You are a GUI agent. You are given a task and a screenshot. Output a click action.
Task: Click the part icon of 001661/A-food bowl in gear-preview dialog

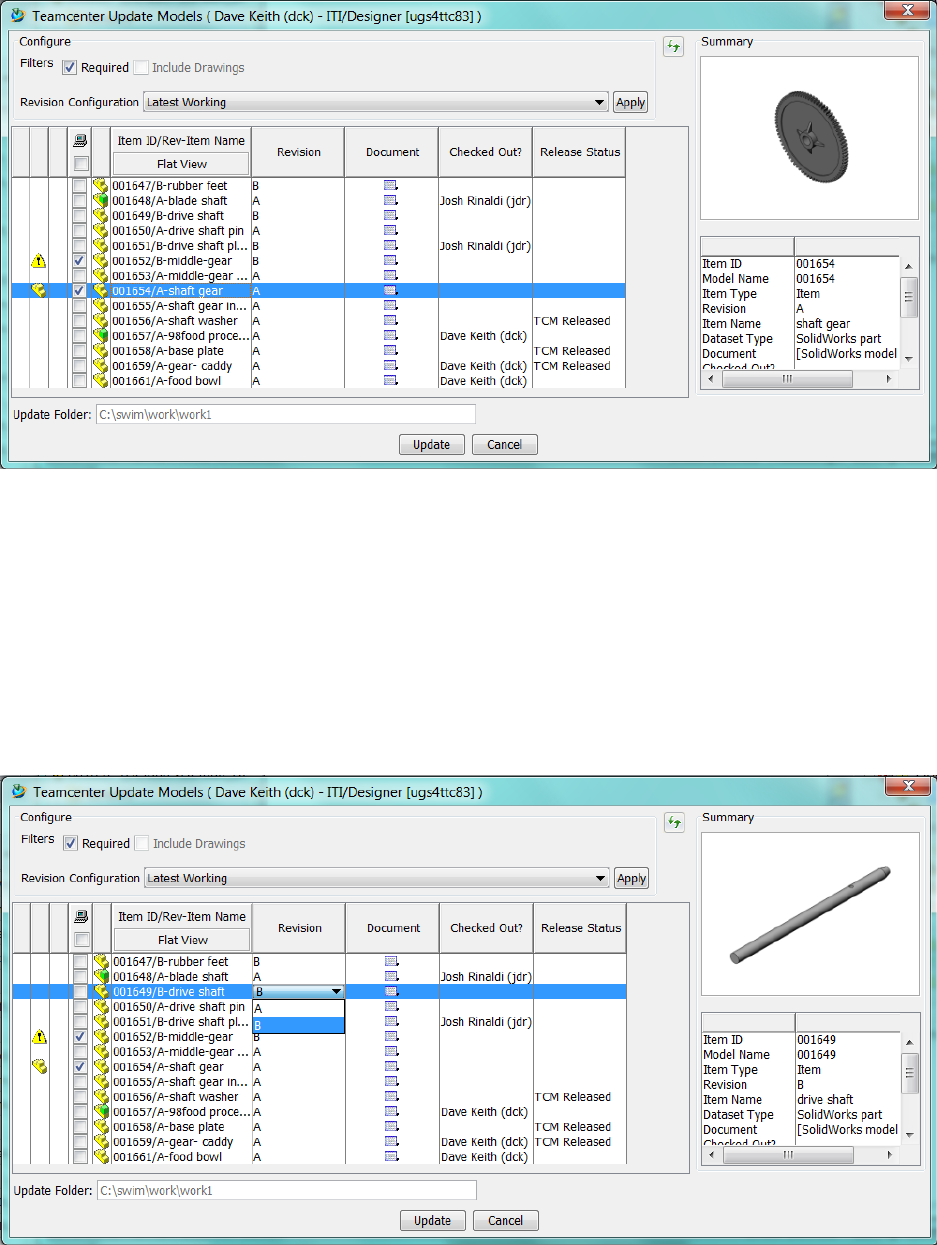pos(100,381)
